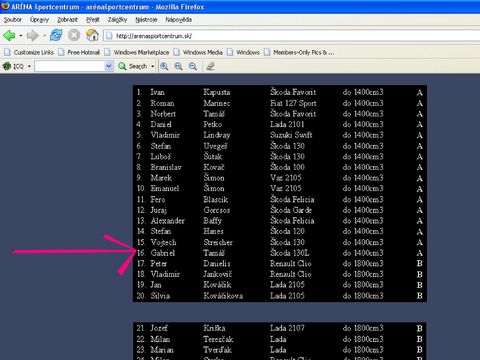
Task: Open the Windows Marketplace bookmark
Action: [x=137, y=52]
